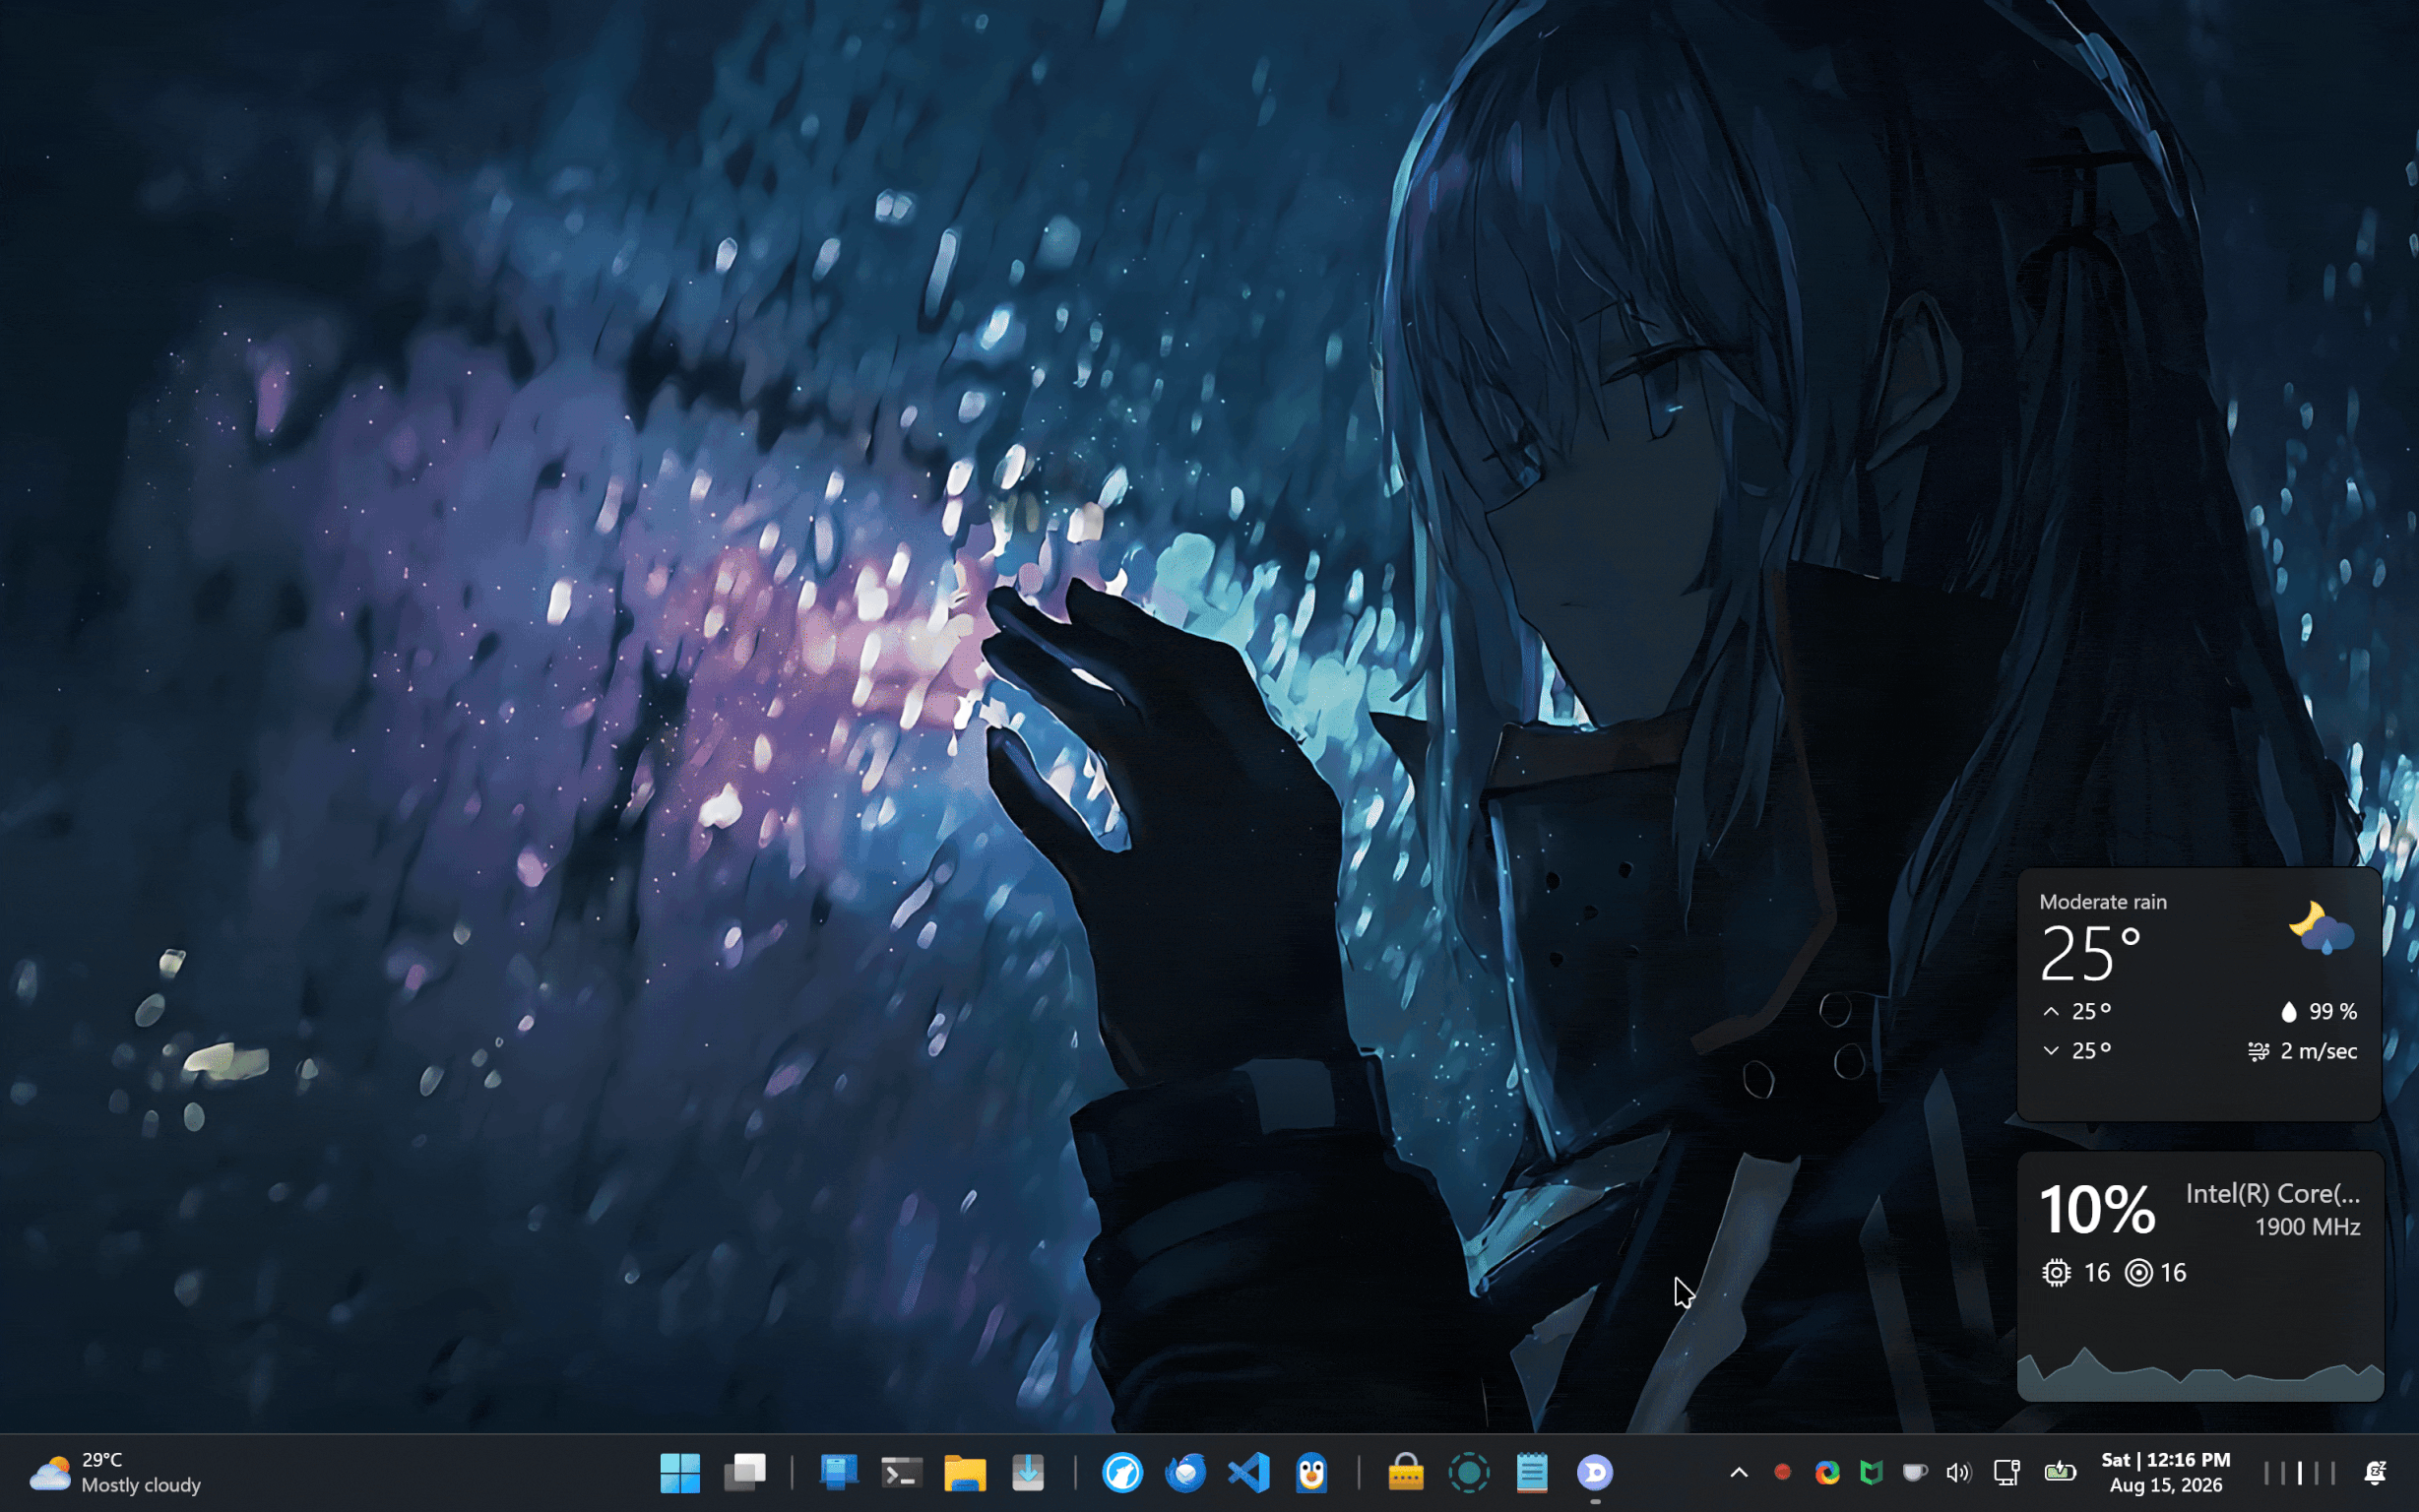This screenshot has width=2419, height=1512.
Task: Click the water droplet humidity icon
Action: (2289, 1012)
